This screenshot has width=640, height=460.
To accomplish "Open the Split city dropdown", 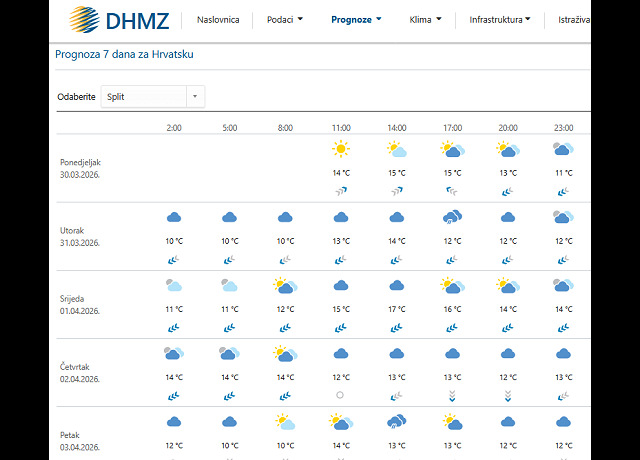I will (152, 97).
